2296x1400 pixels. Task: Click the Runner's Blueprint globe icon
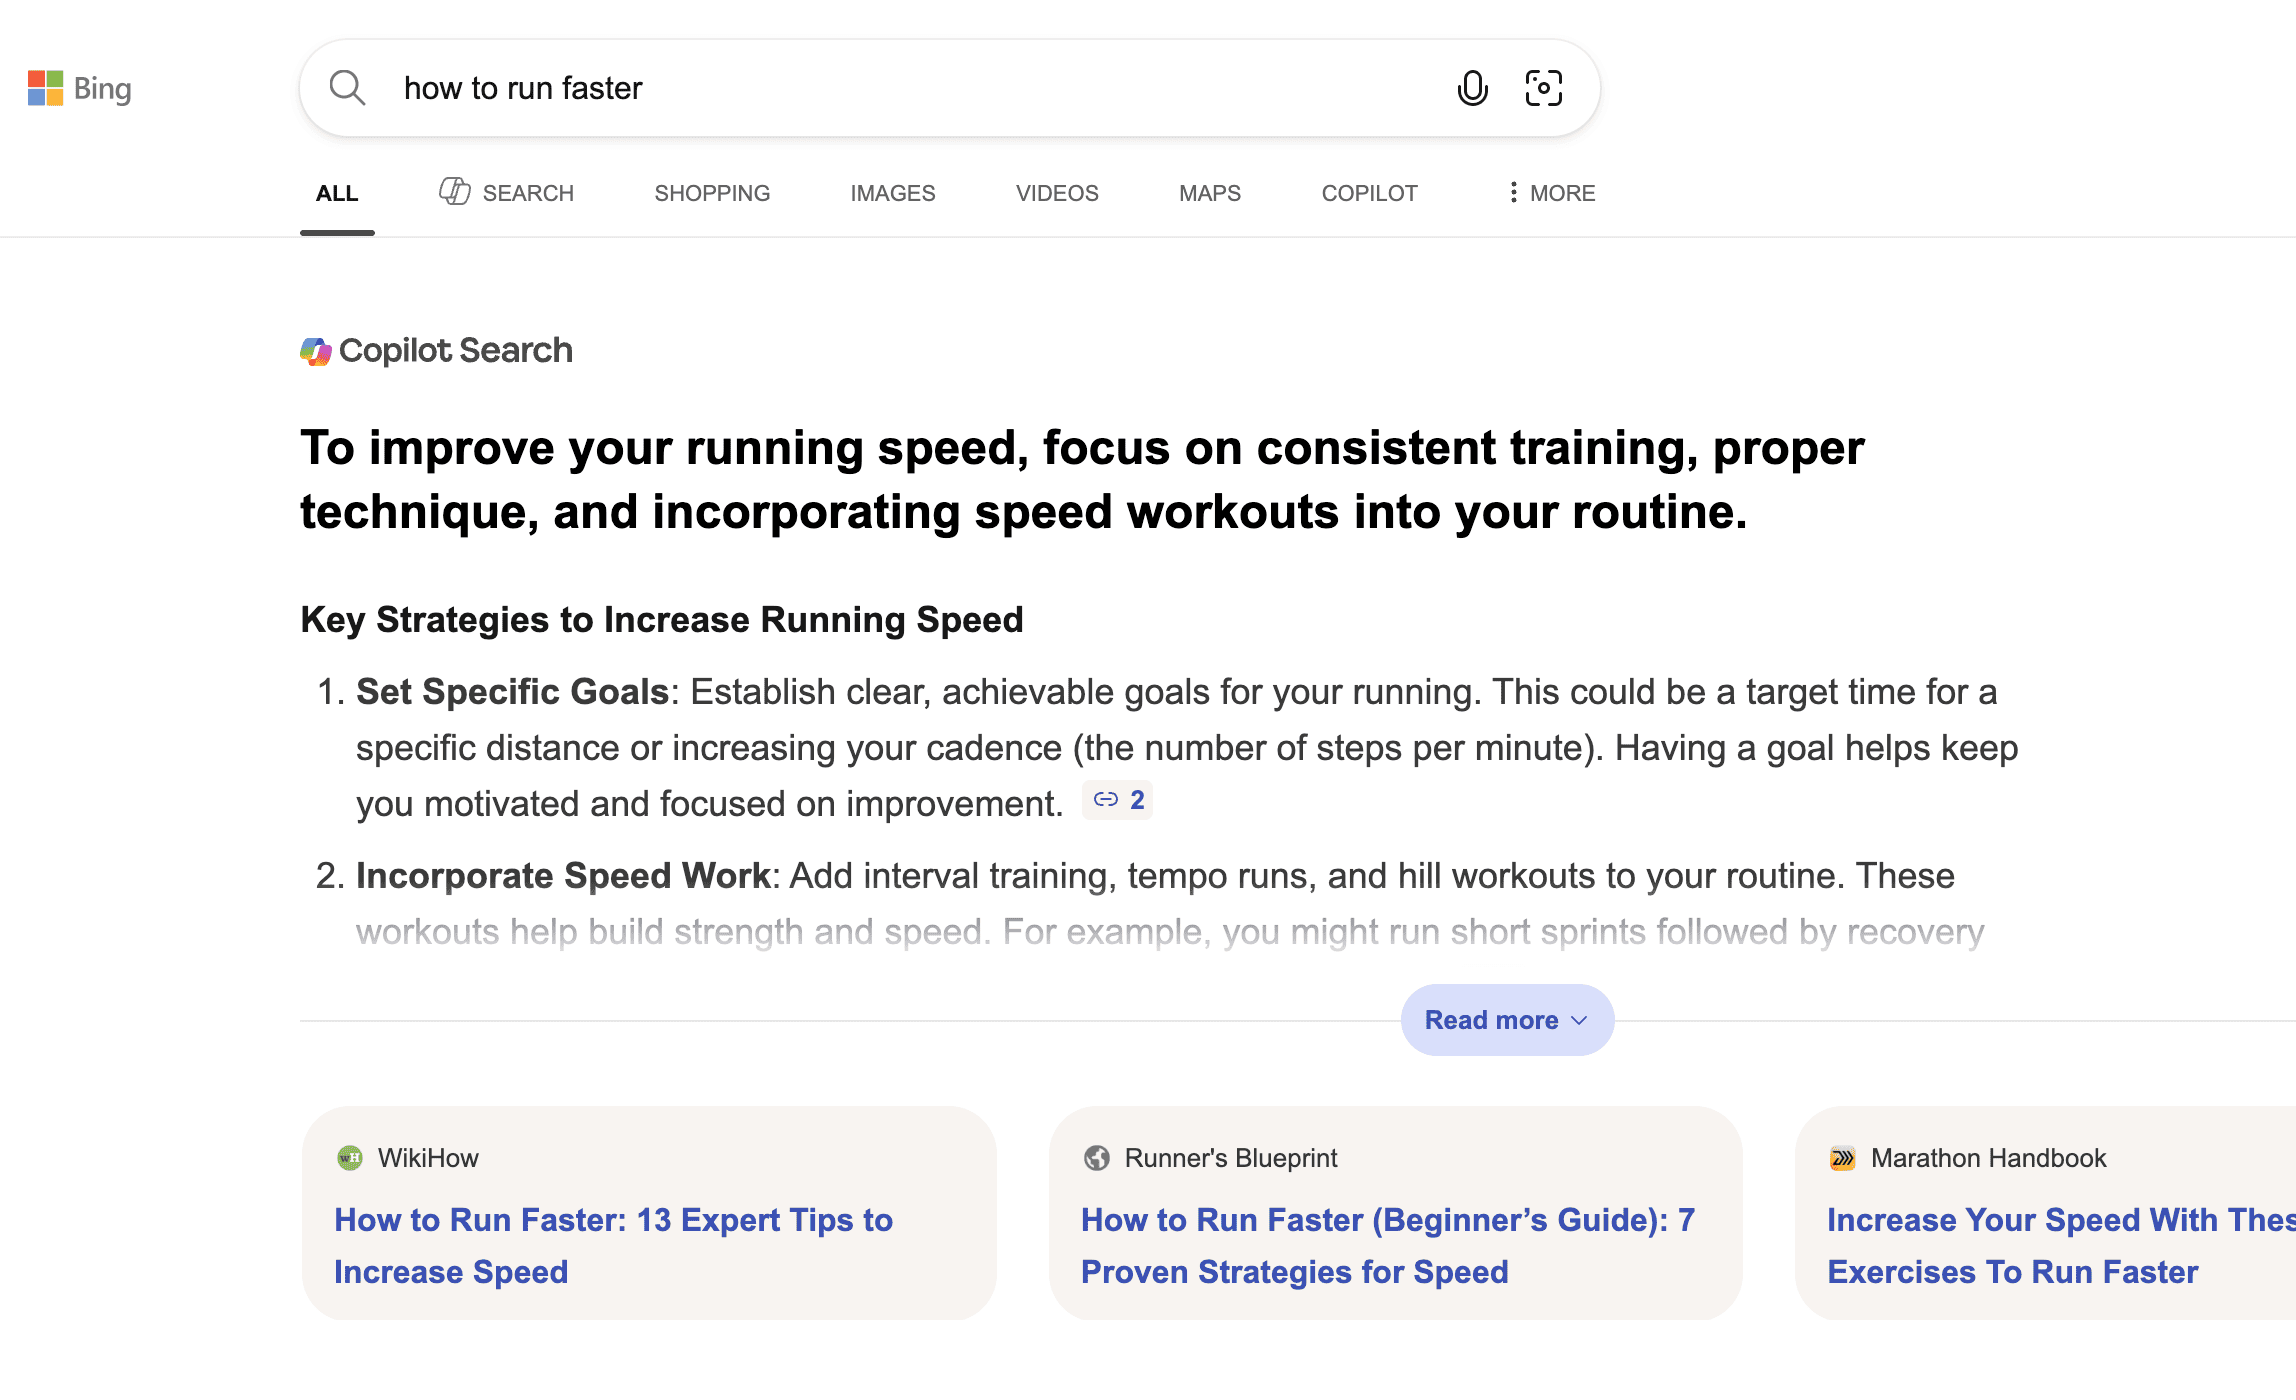click(x=1099, y=1157)
